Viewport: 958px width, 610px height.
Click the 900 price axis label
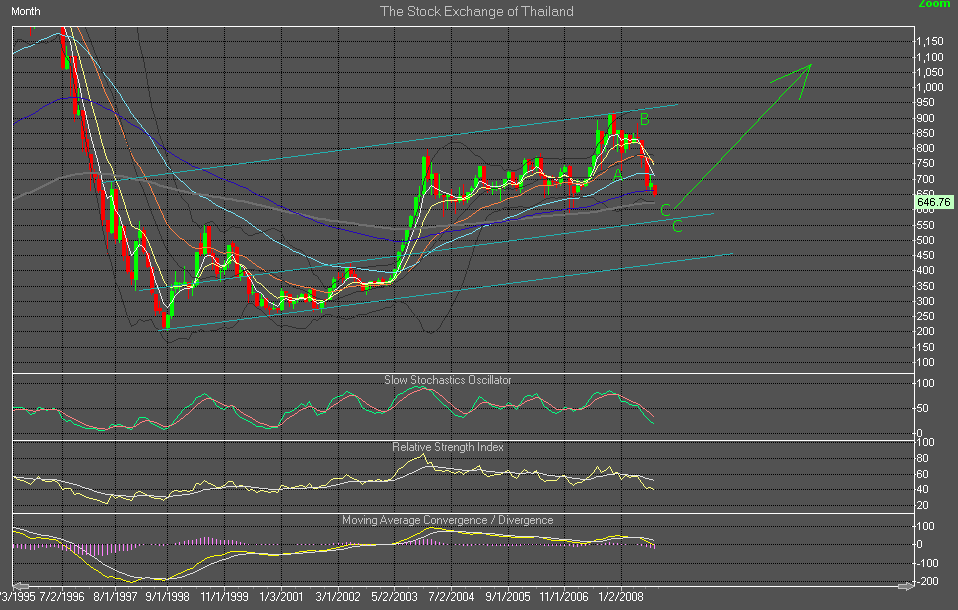pos(926,118)
